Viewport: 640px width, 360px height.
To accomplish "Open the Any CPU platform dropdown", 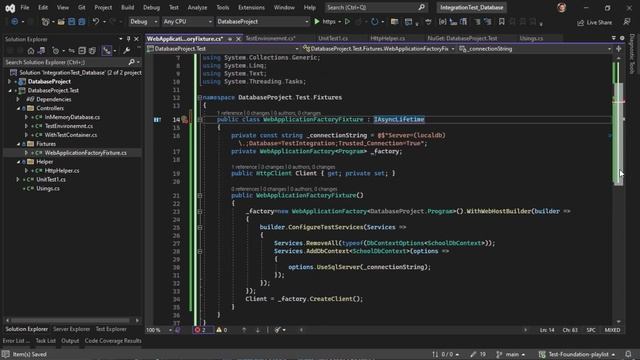I will coord(187,22).
